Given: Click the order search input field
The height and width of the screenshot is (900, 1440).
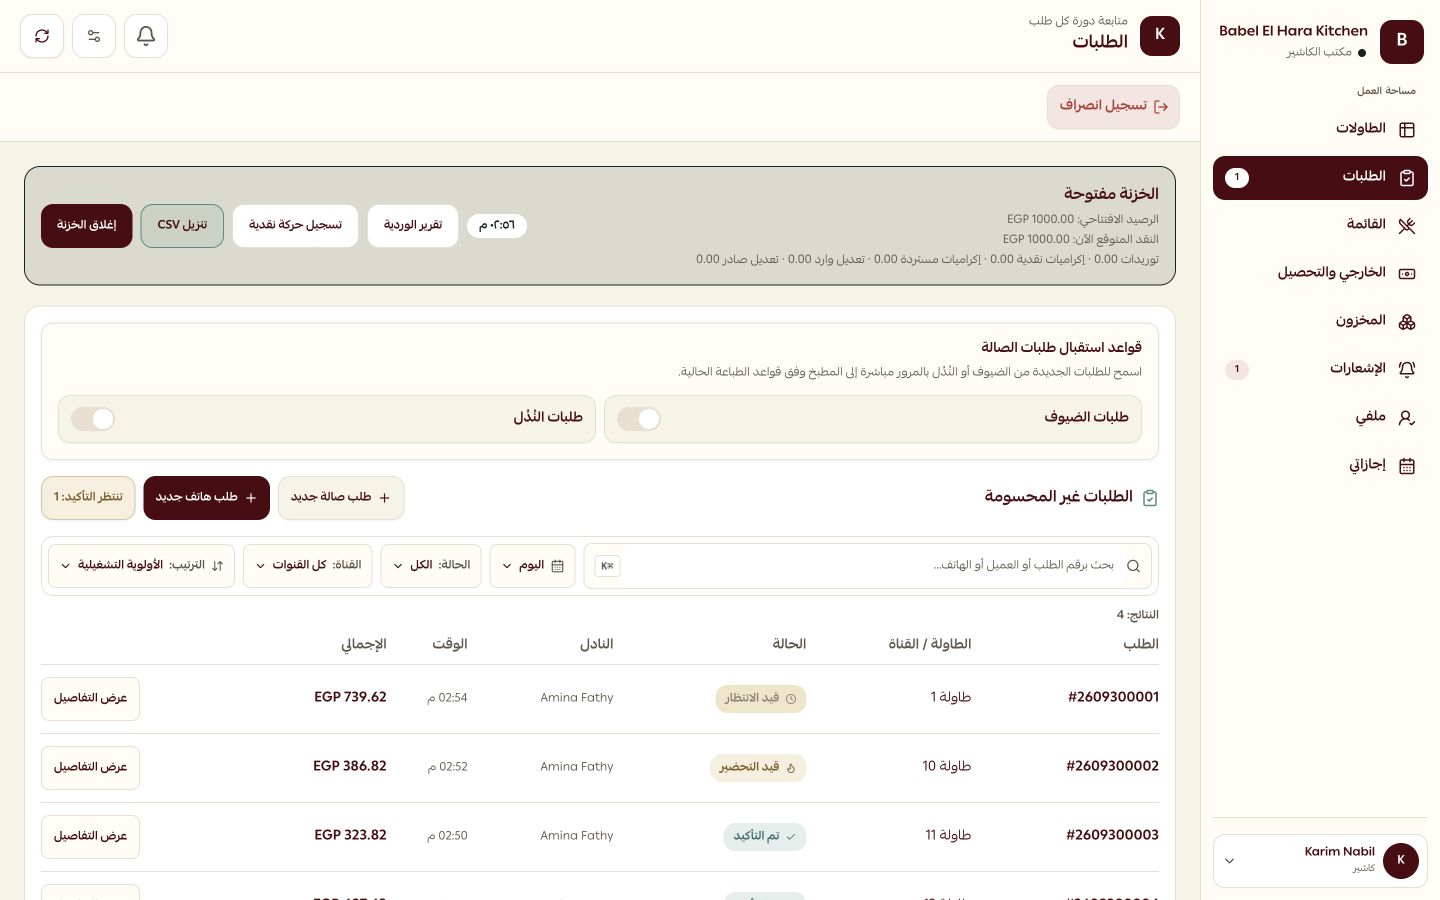Looking at the screenshot, I should click(867, 566).
